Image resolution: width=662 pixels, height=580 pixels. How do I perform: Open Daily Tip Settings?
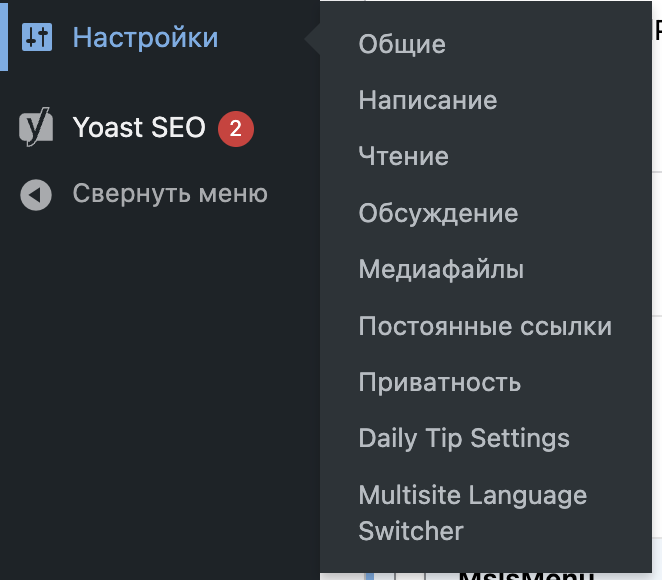click(464, 438)
